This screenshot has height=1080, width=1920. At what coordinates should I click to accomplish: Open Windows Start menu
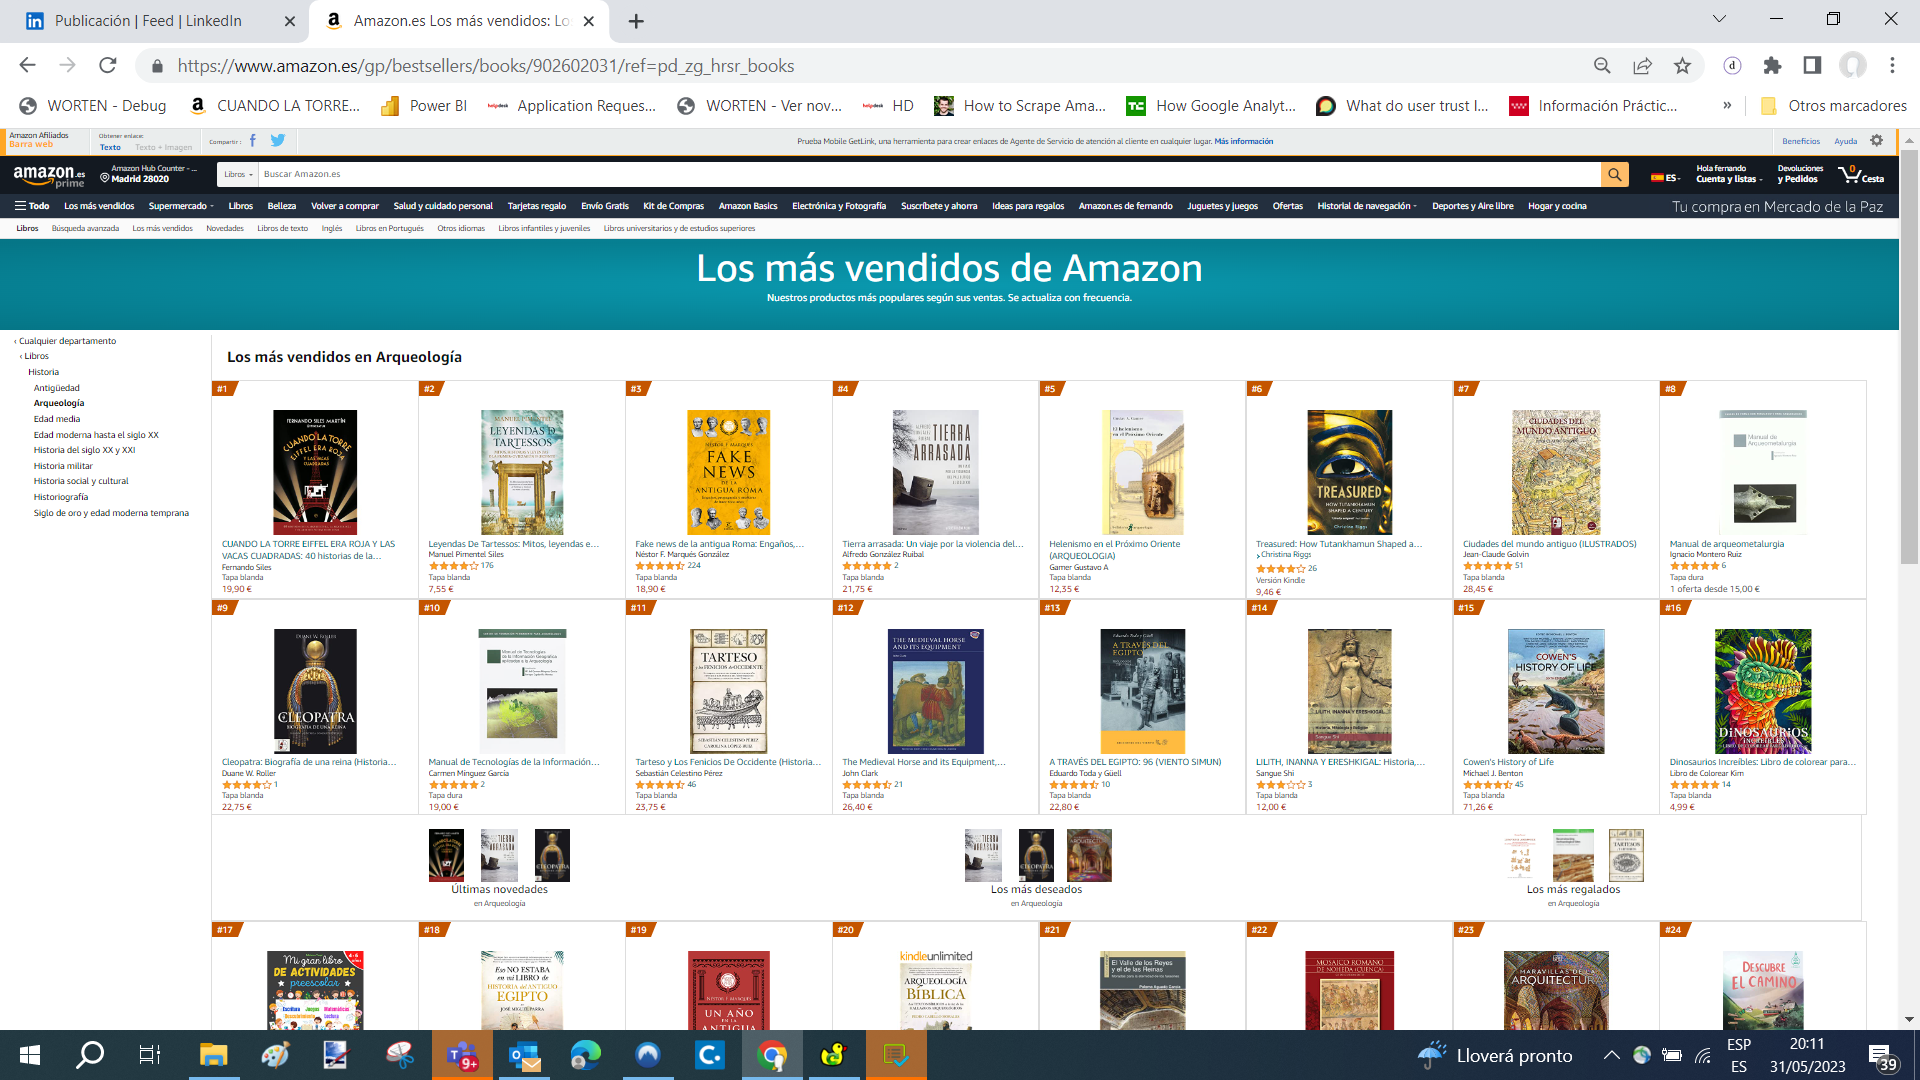click(x=30, y=1055)
